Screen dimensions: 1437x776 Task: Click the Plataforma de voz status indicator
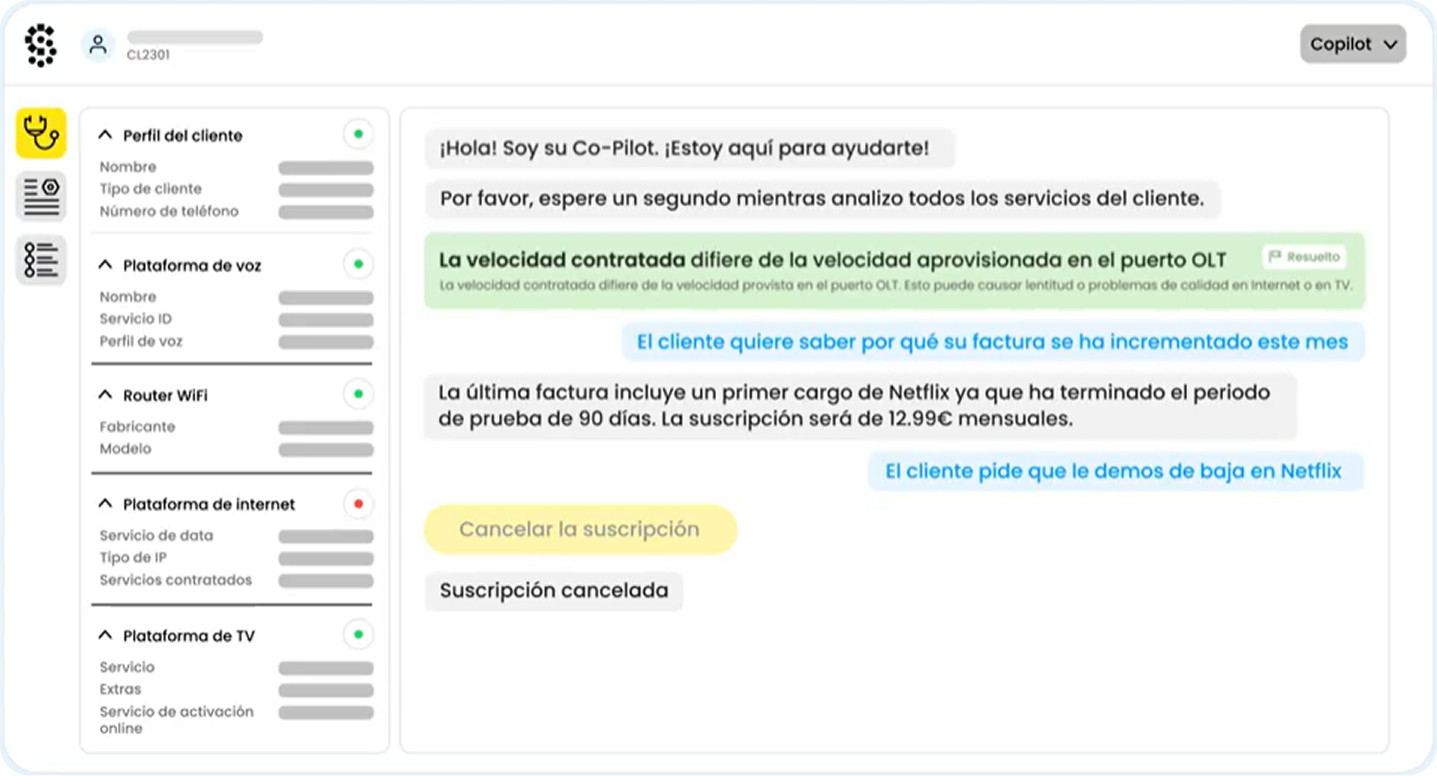(x=358, y=264)
